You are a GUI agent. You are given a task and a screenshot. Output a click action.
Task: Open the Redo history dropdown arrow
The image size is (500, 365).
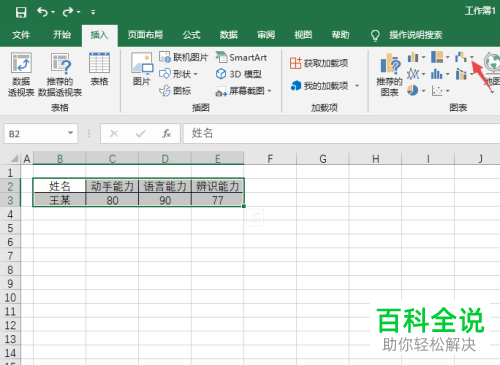pos(79,12)
